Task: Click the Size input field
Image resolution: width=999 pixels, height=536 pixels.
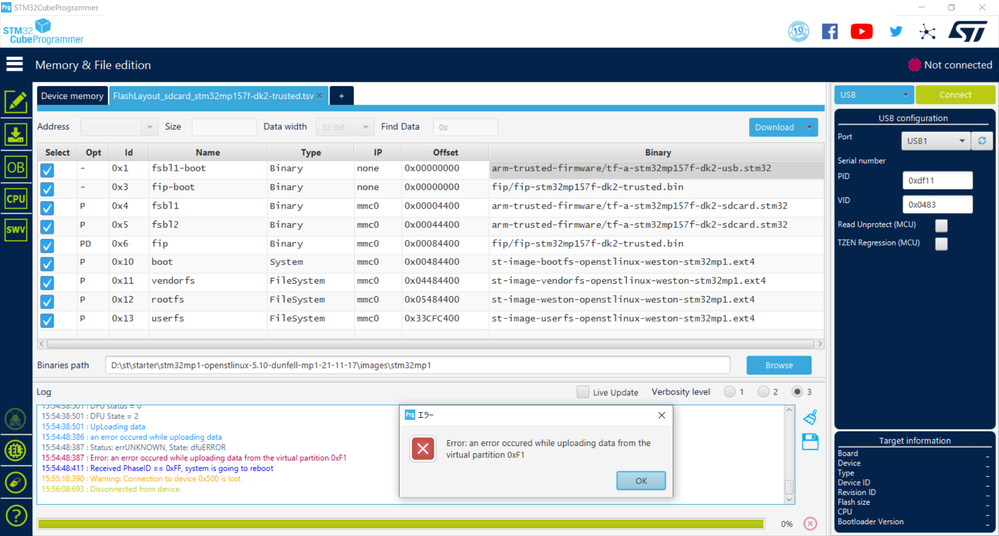Action: 224,127
